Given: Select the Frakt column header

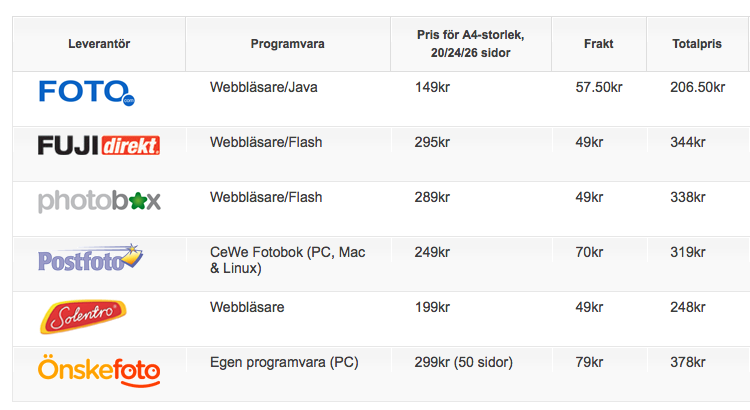Looking at the screenshot, I should click(x=598, y=44).
